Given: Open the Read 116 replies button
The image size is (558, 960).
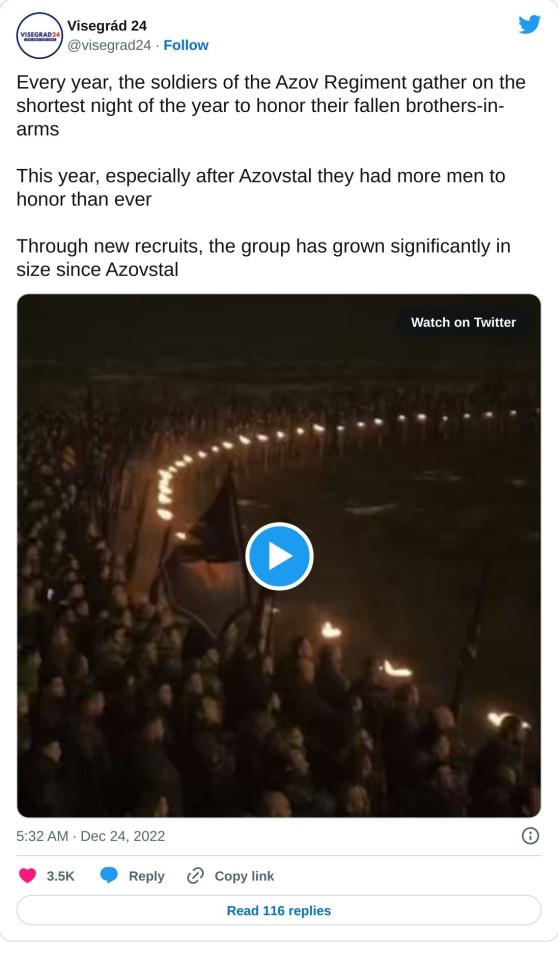Looking at the screenshot, I should [279, 910].
